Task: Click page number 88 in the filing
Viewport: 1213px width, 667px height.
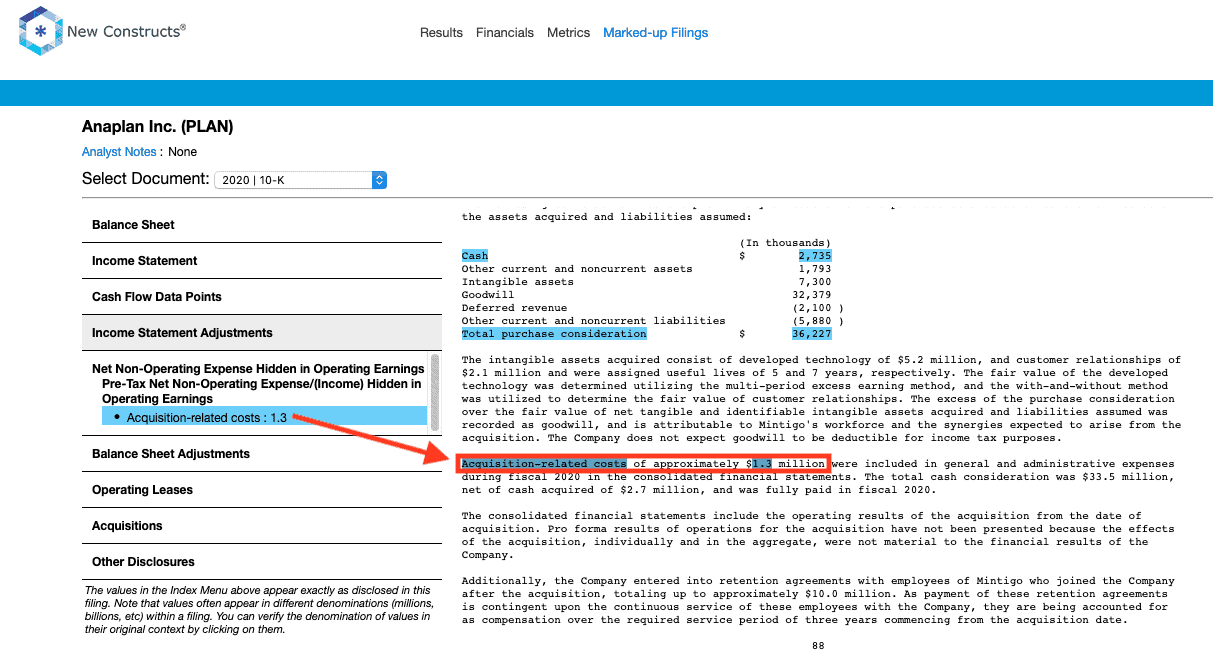Action: point(818,646)
